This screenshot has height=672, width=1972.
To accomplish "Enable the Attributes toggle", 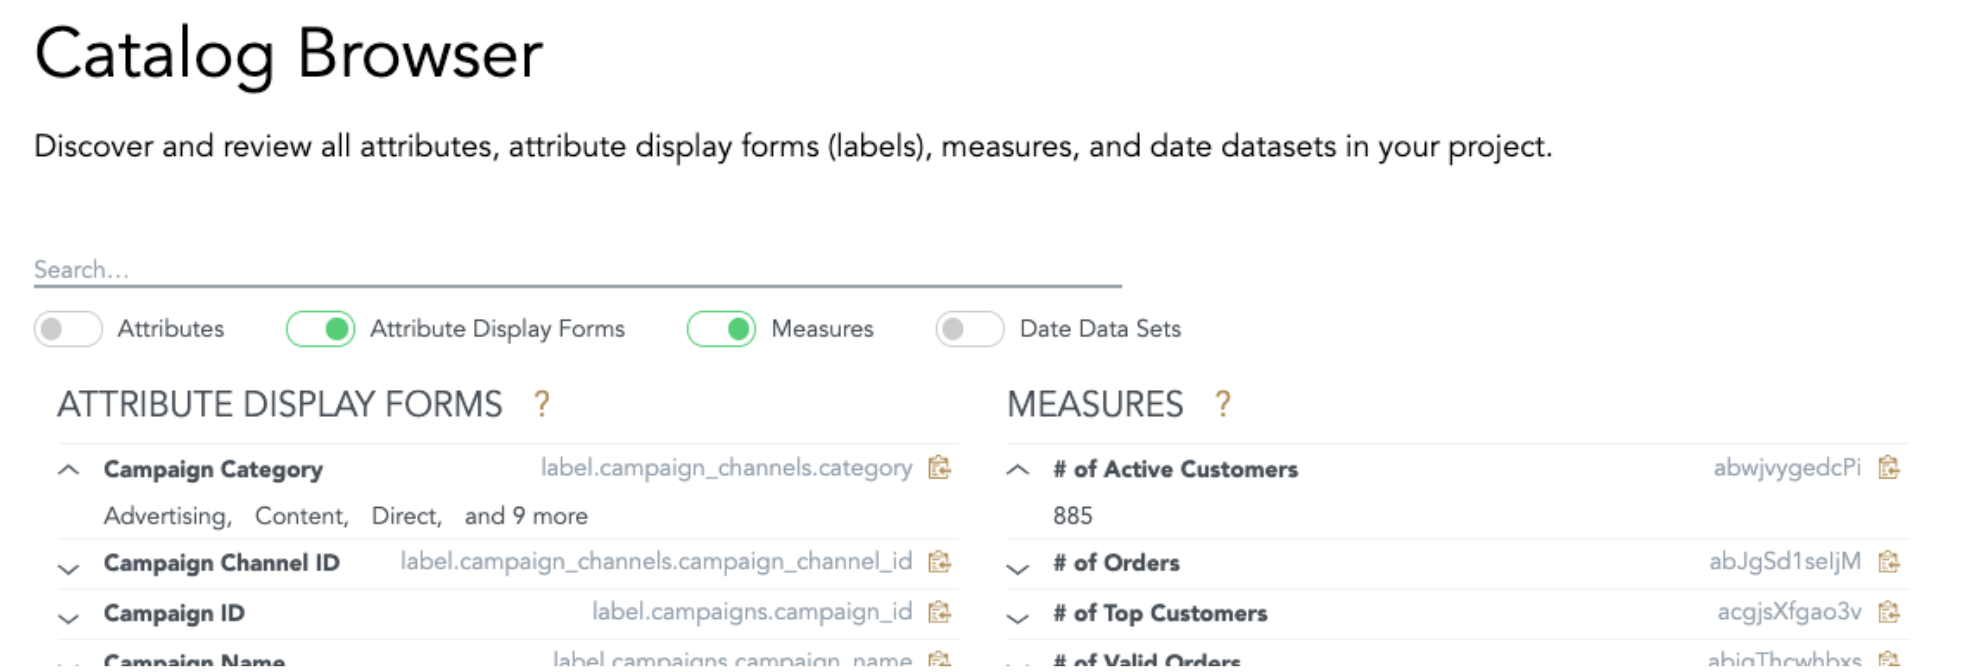I will tap(68, 329).
